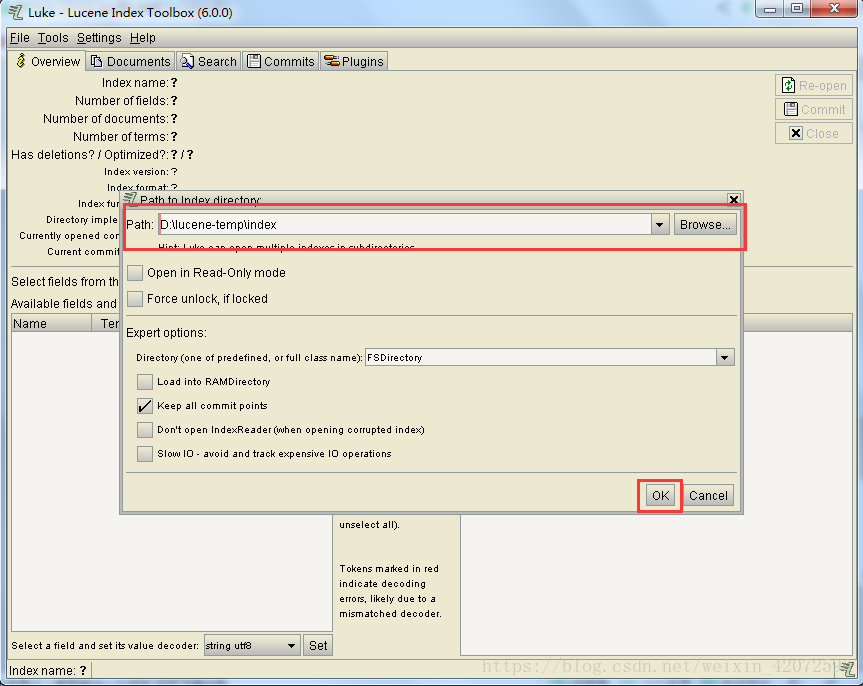Image resolution: width=863 pixels, height=686 pixels.
Task: Check Load into RAMDirectory option
Action: pyautogui.click(x=145, y=382)
